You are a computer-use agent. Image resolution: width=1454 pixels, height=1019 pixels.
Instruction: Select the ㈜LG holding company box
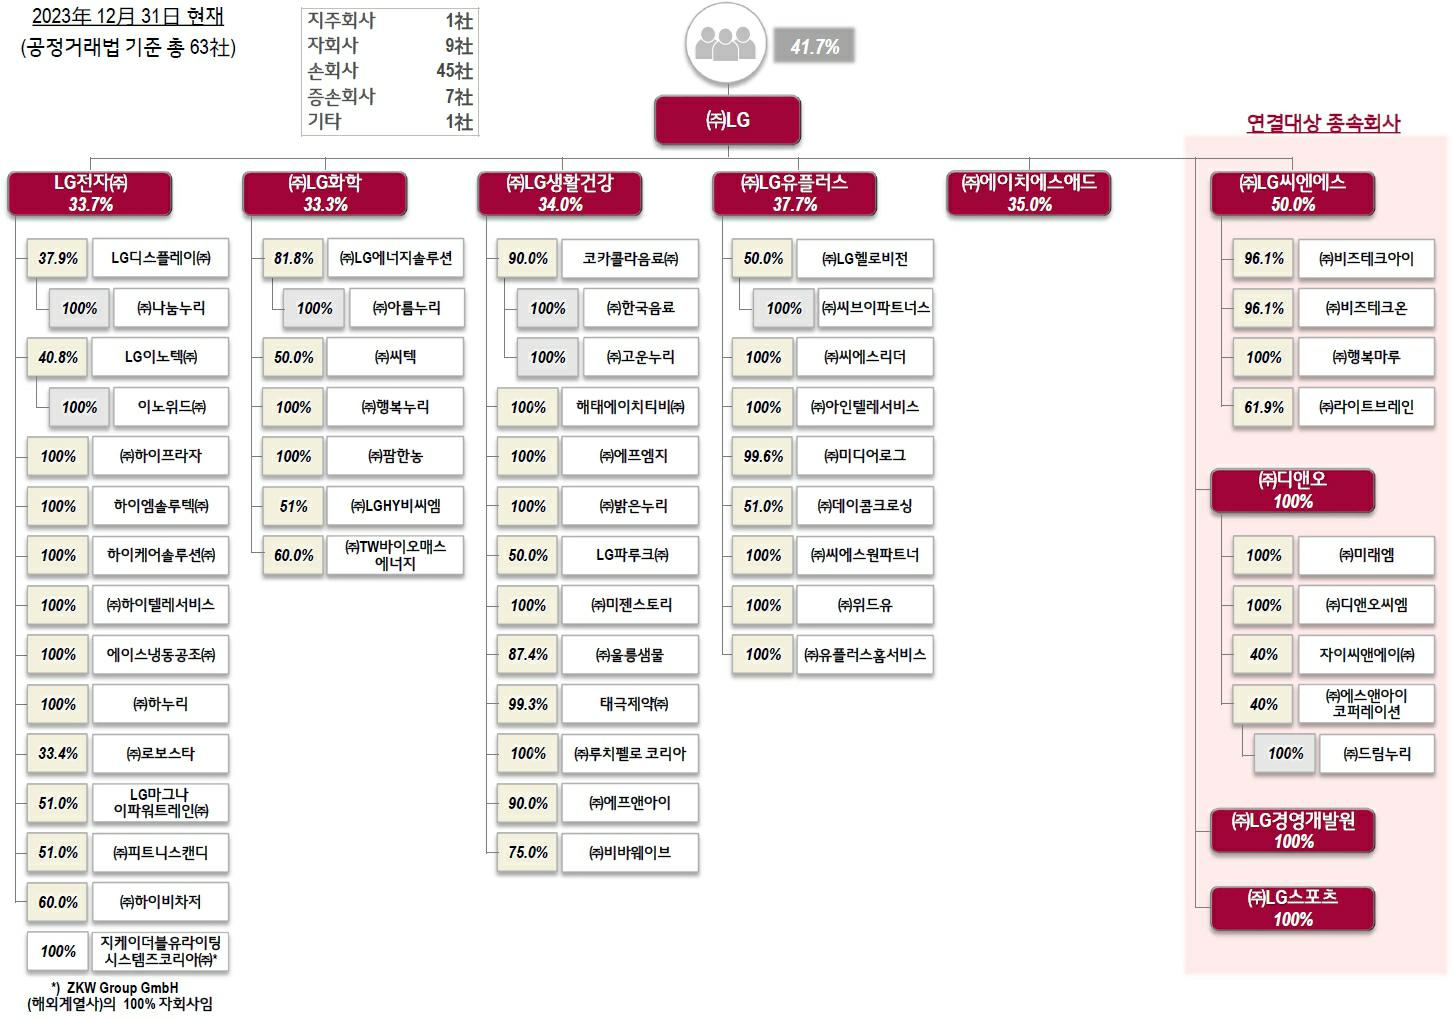pyautogui.click(x=728, y=120)
